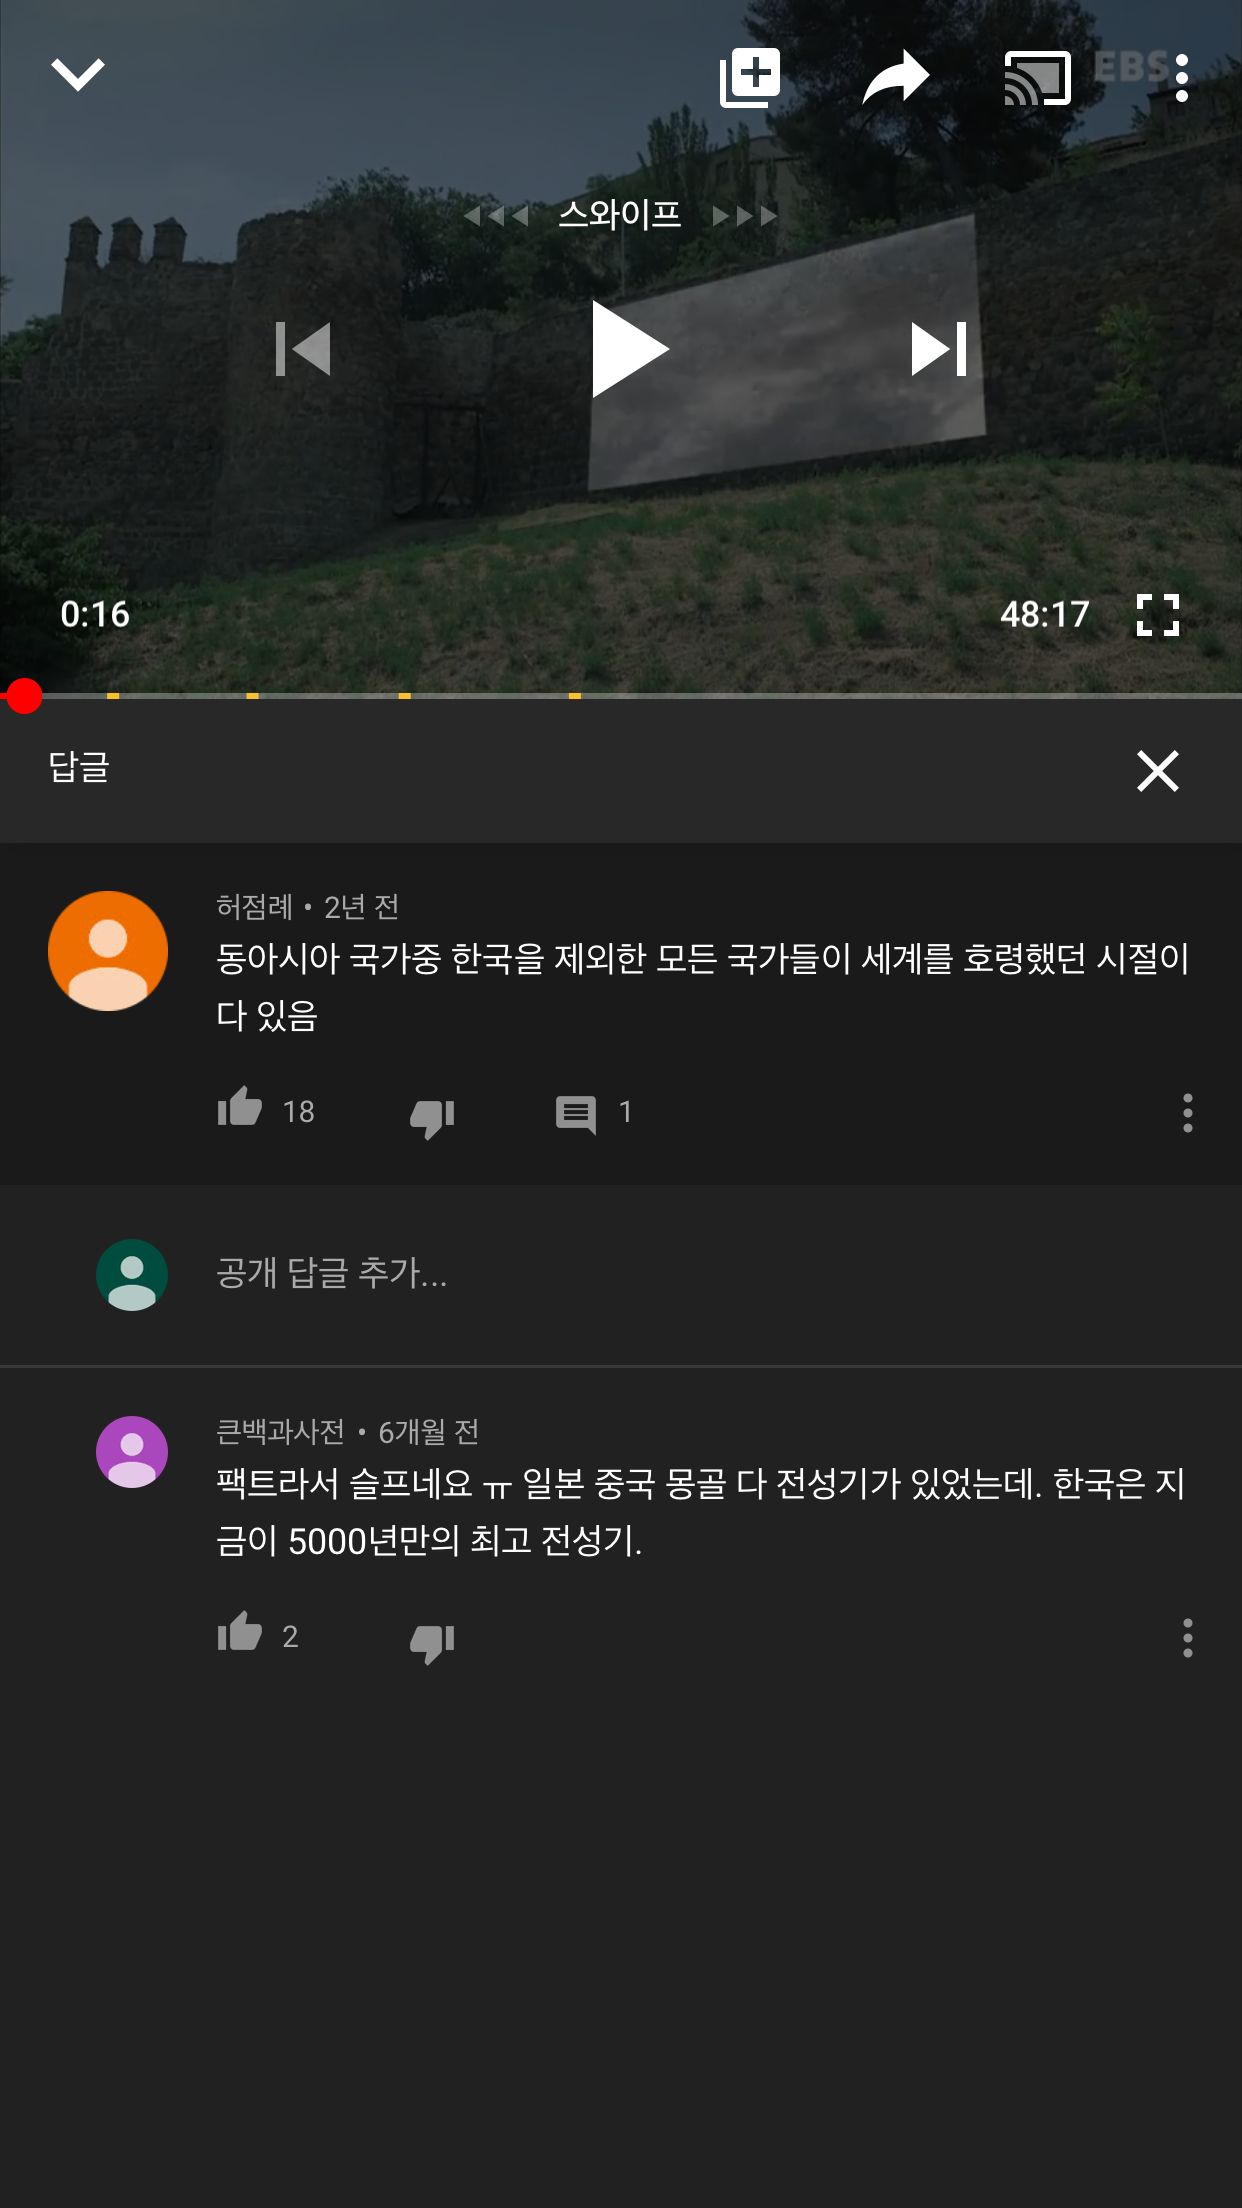Open the cast to device icon
Image resolution: width=1242 pixels, height=2208 pixels.
click(x=1037, y=78)
